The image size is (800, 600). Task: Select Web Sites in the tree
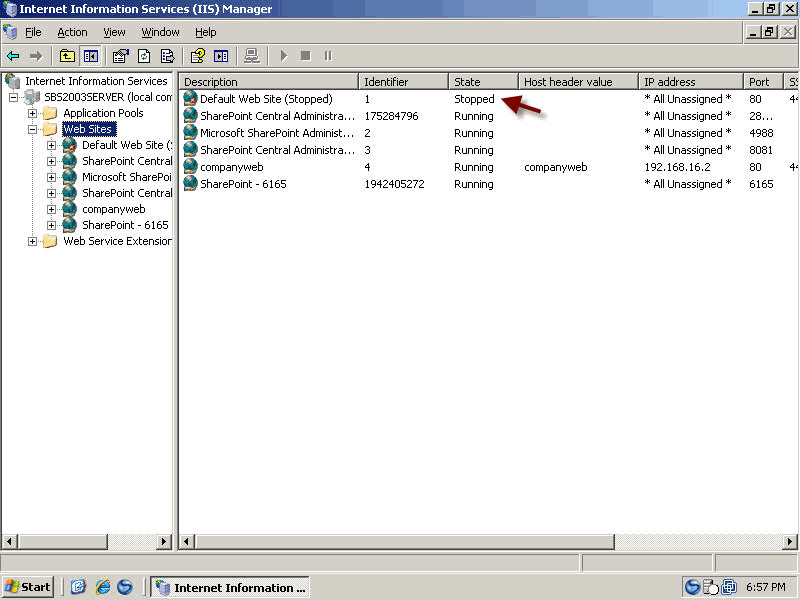[87, 129]
